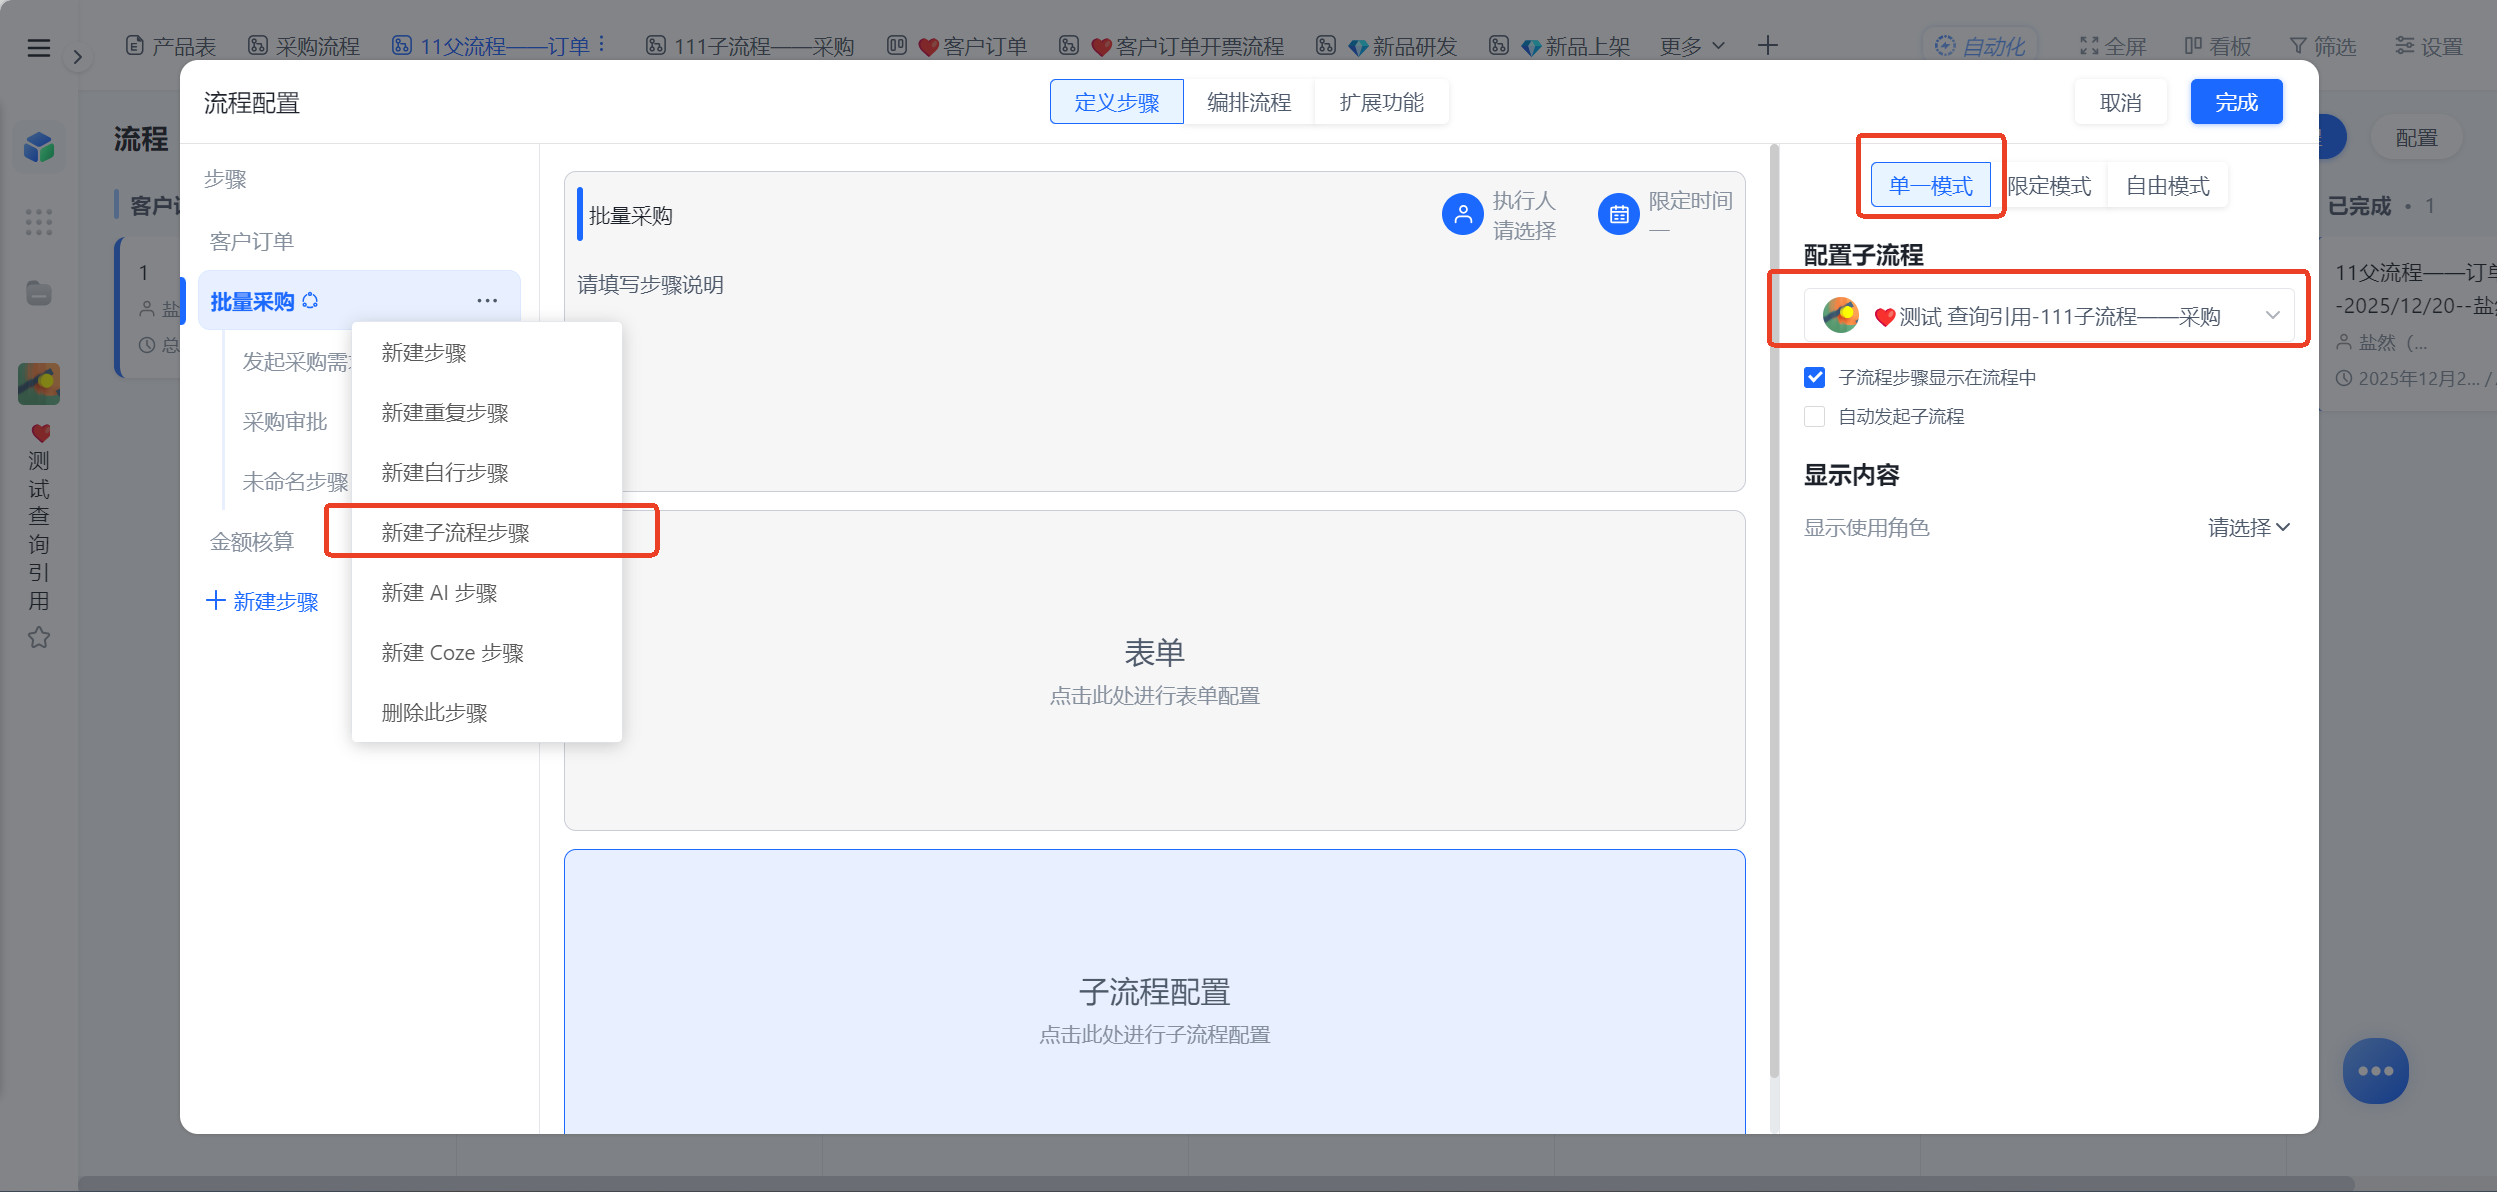Screen dimensions: 2497x1192
Task: Click the 取消 cancel button
Action: tap(2120, 102)
